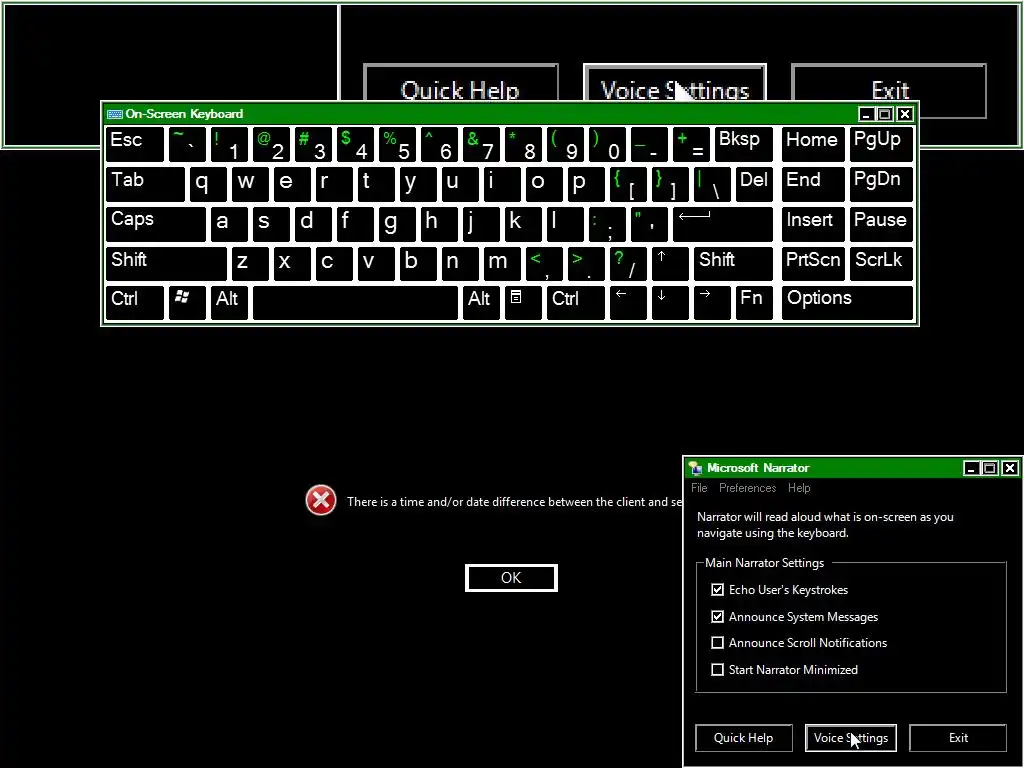Click the Home key

pyautogui.click(x=813, y=144)
